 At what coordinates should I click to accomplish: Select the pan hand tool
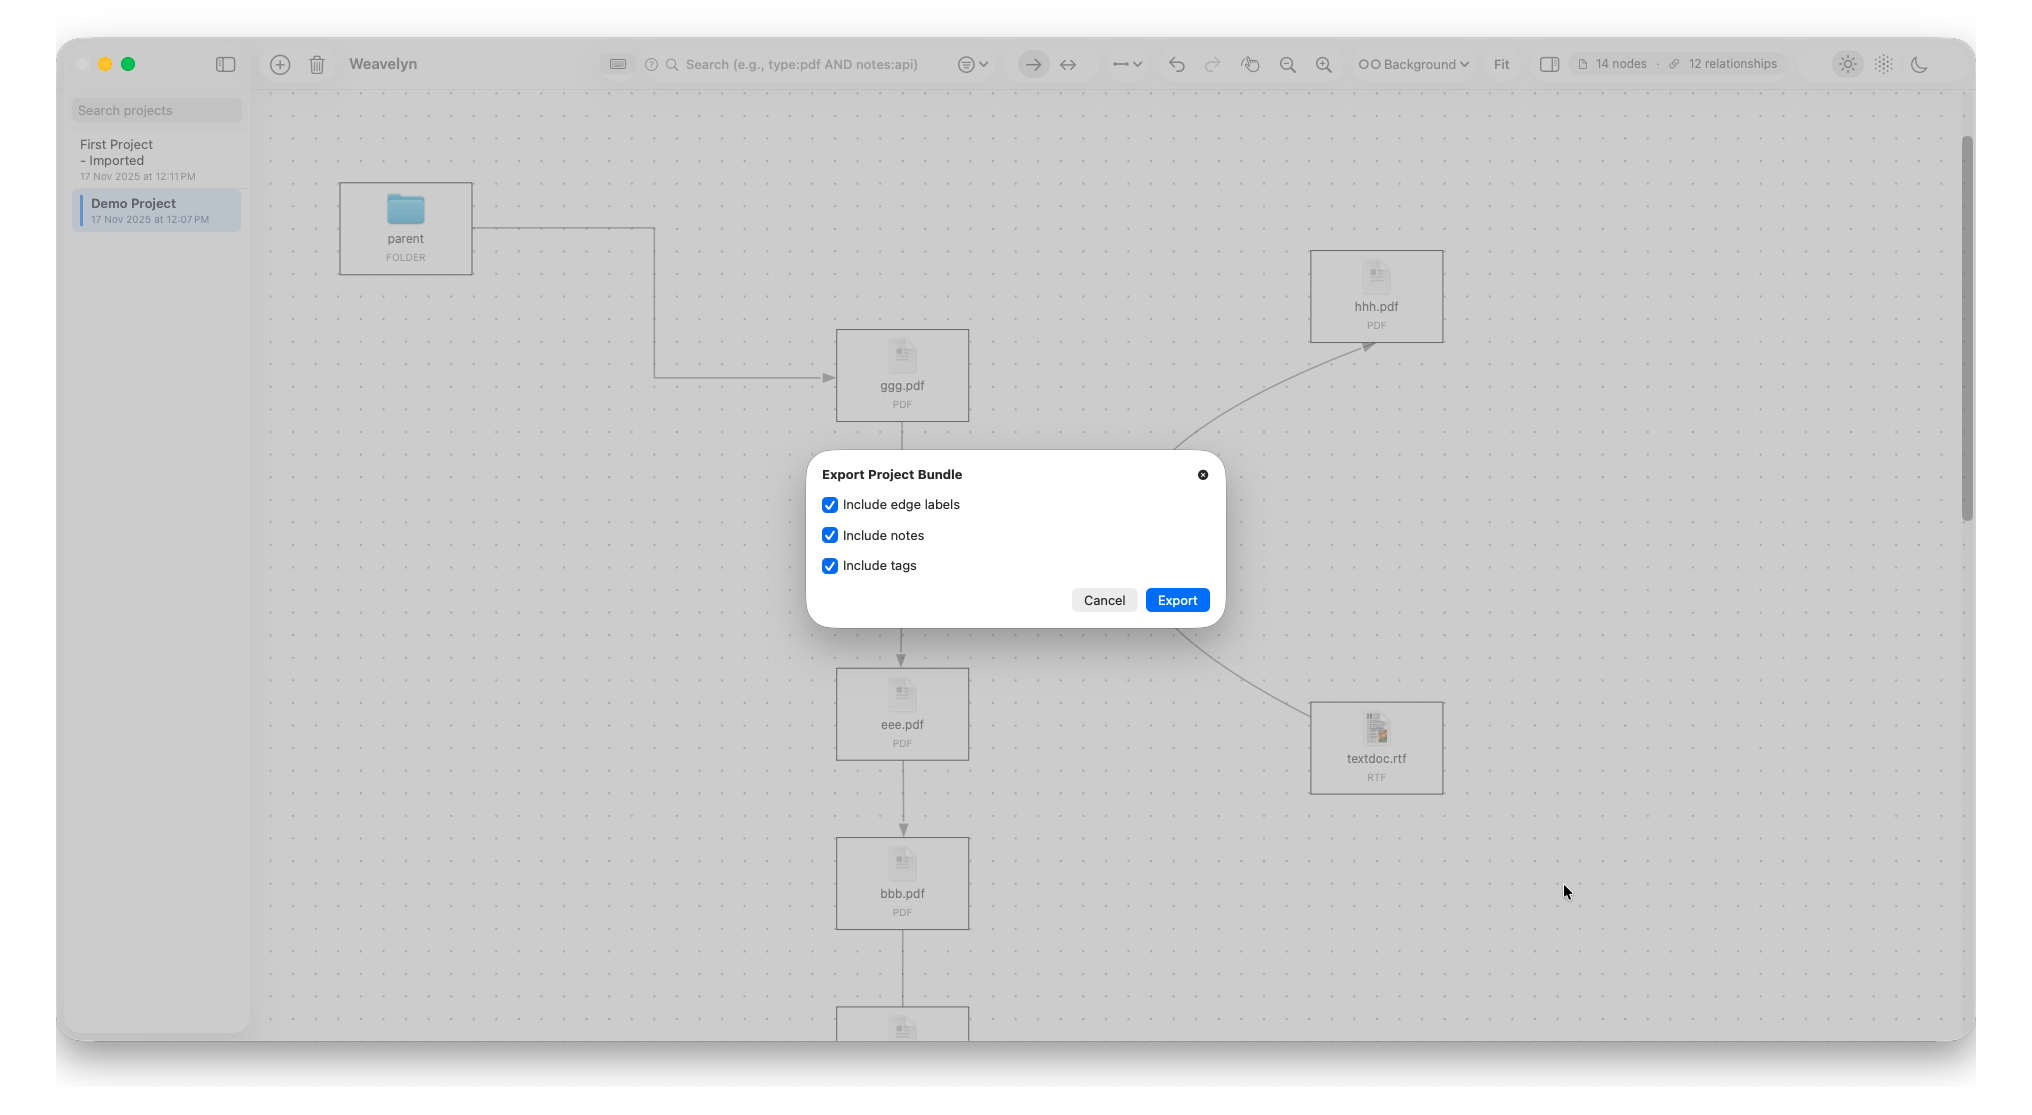pos(1250,64)
